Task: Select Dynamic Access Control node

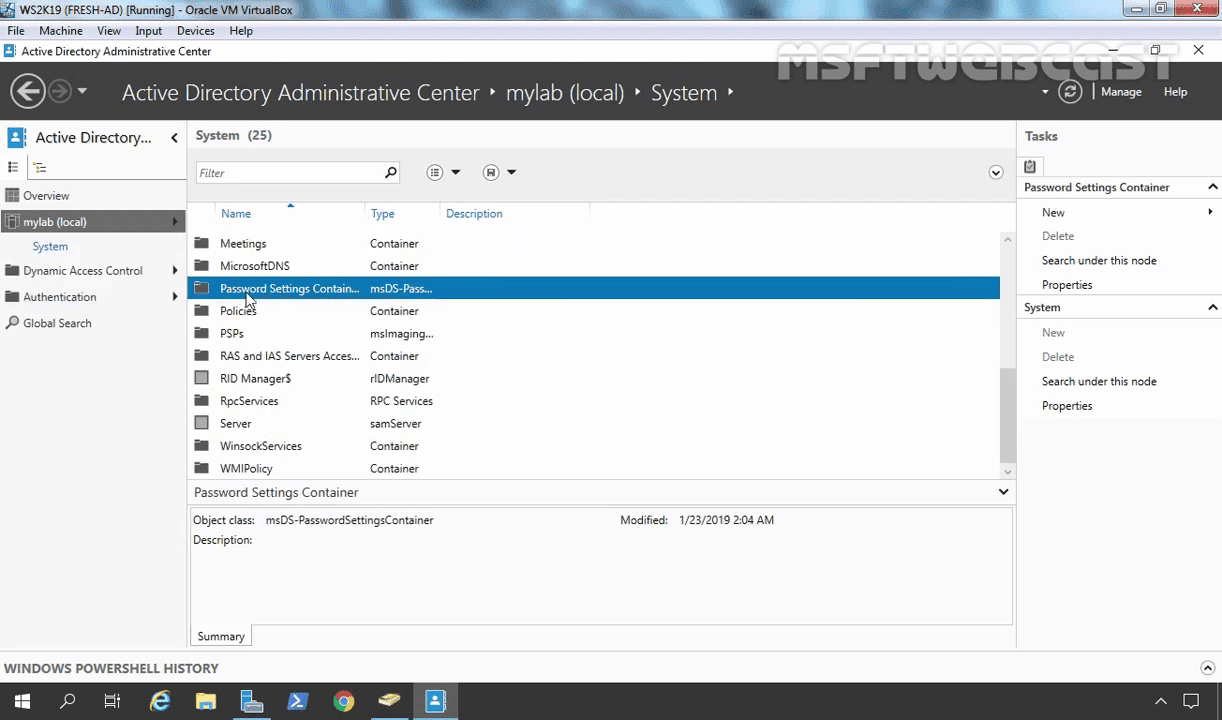Action: click(x=83, y=271)
